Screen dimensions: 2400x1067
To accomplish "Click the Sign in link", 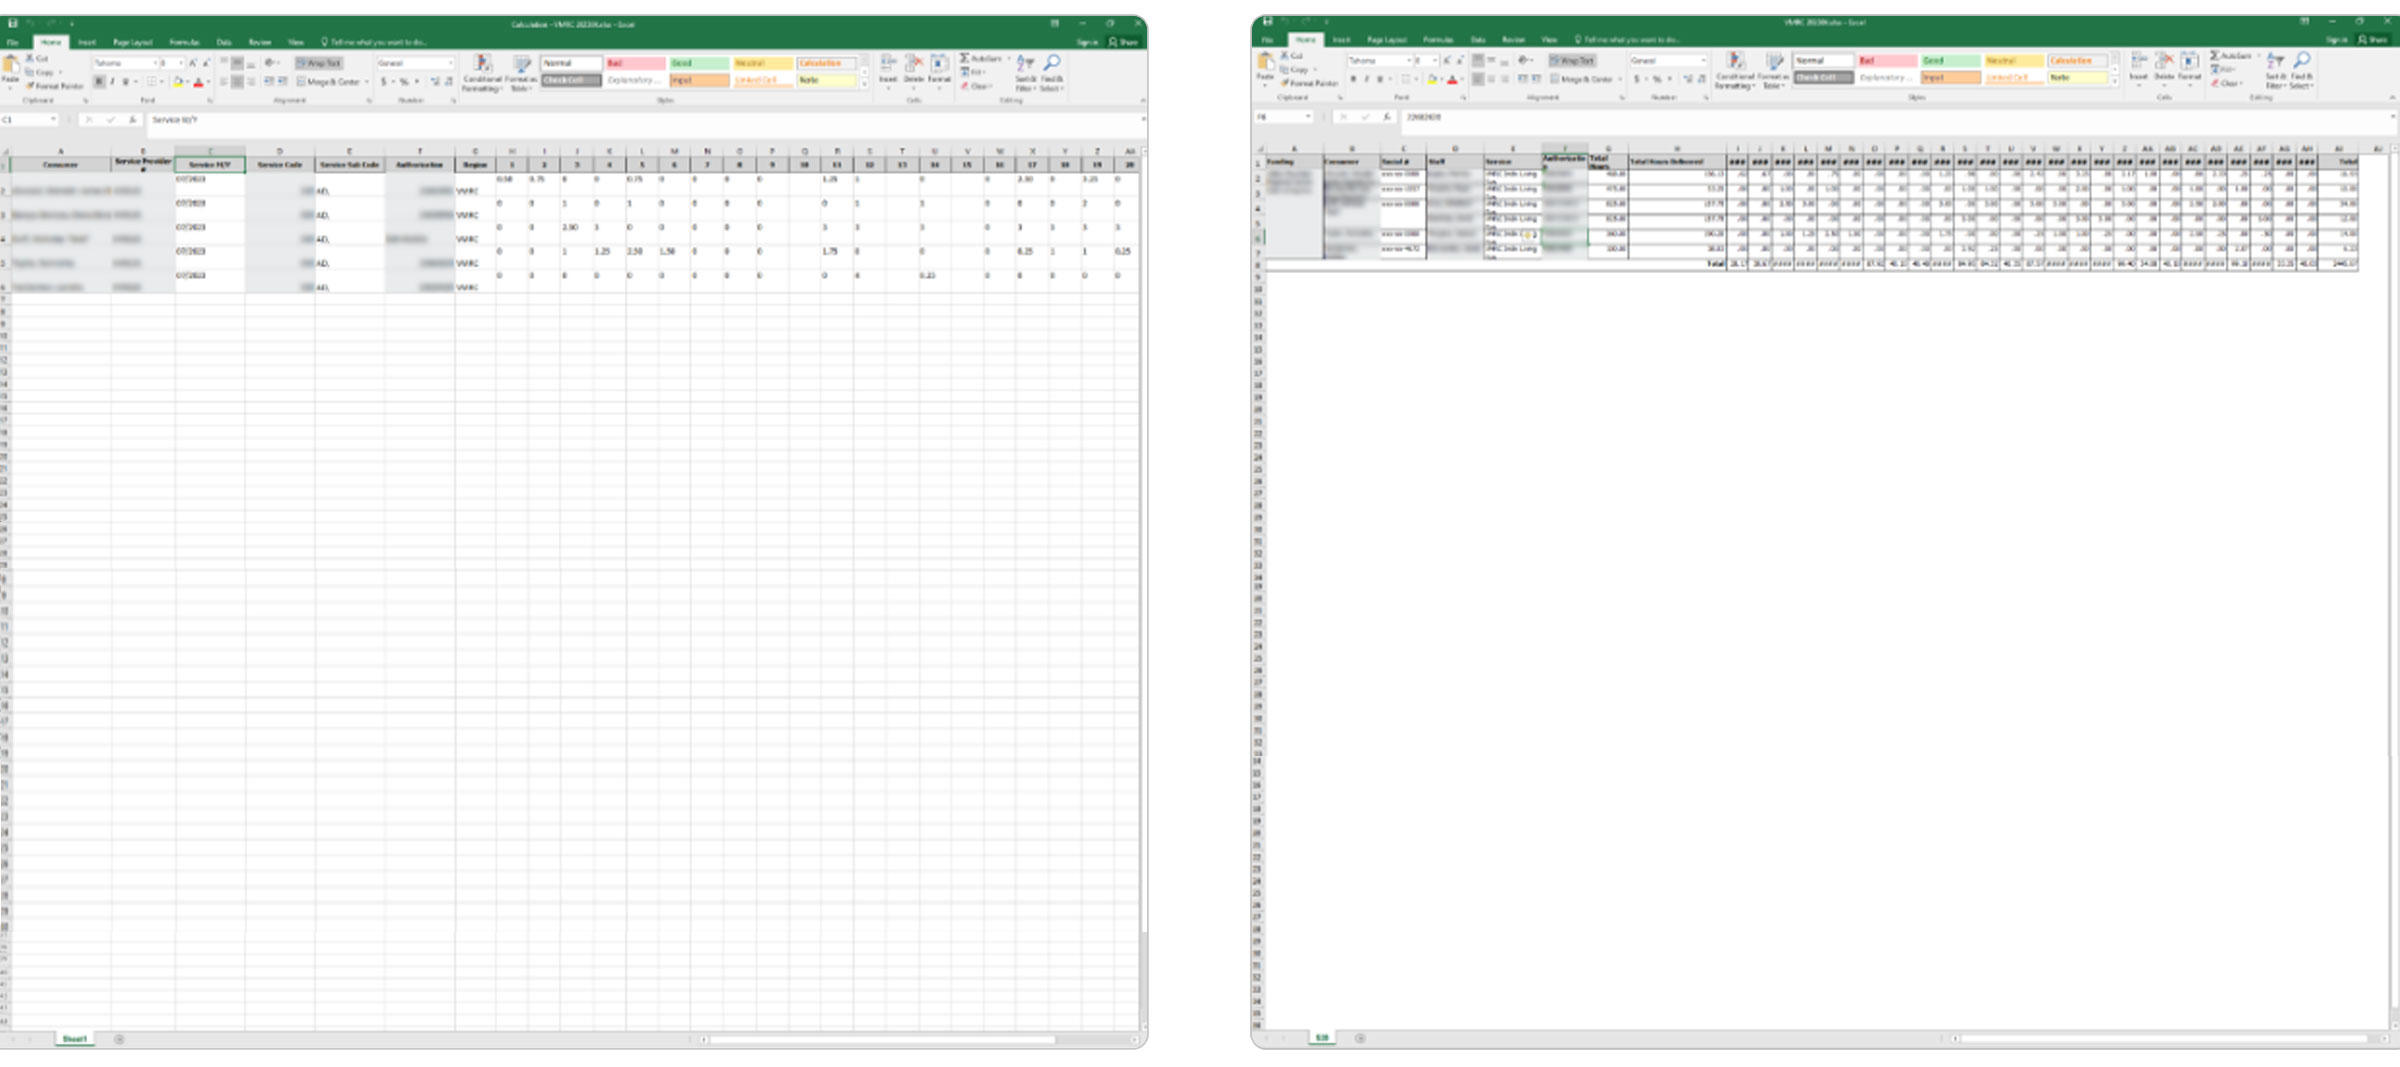I will pos(1085,42).
